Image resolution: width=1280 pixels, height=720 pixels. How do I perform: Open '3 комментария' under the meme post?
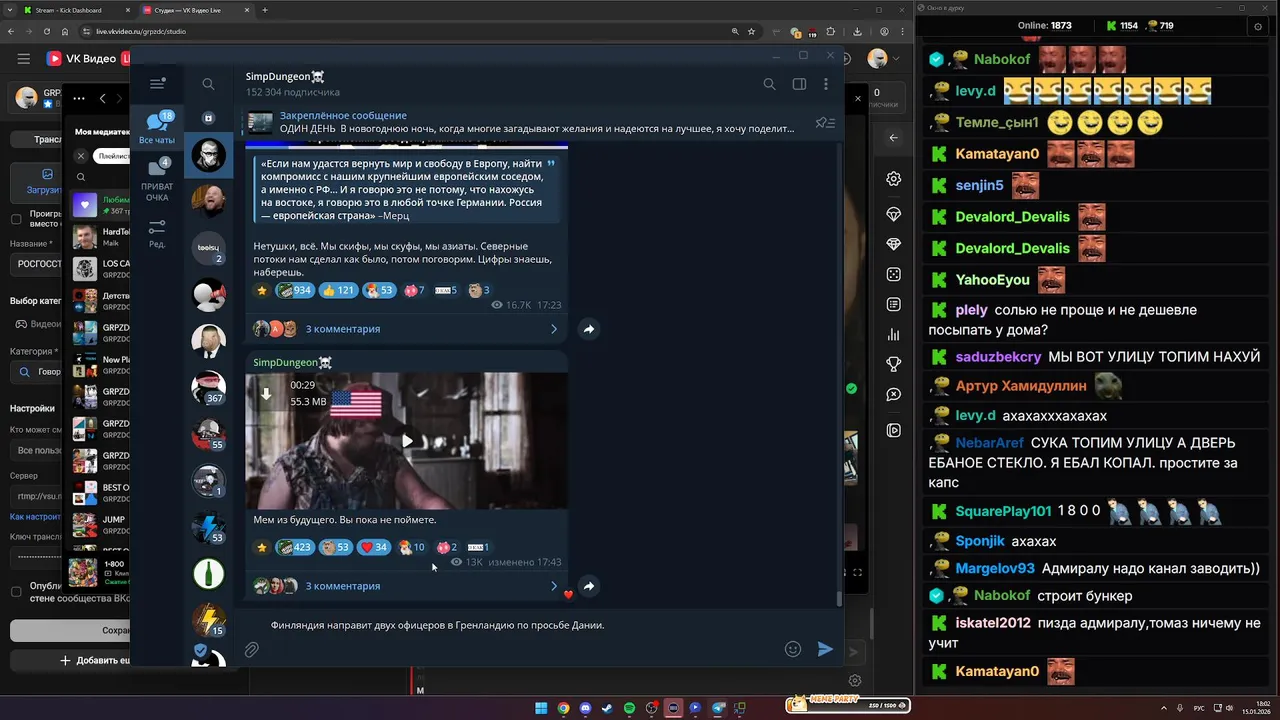(343, 586)
